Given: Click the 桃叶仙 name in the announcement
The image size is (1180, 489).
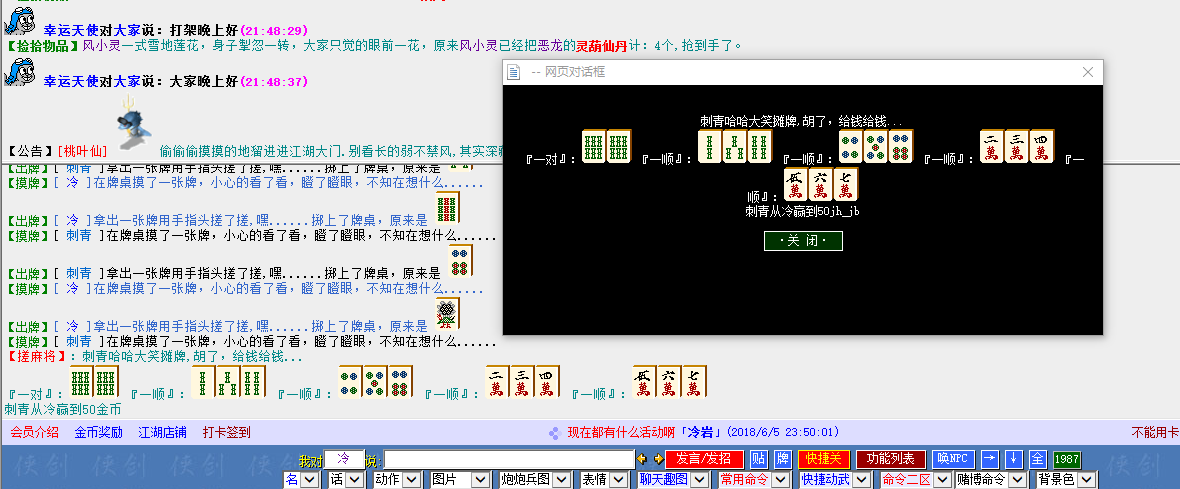Looking at the screenshot, I should (82, 151).
